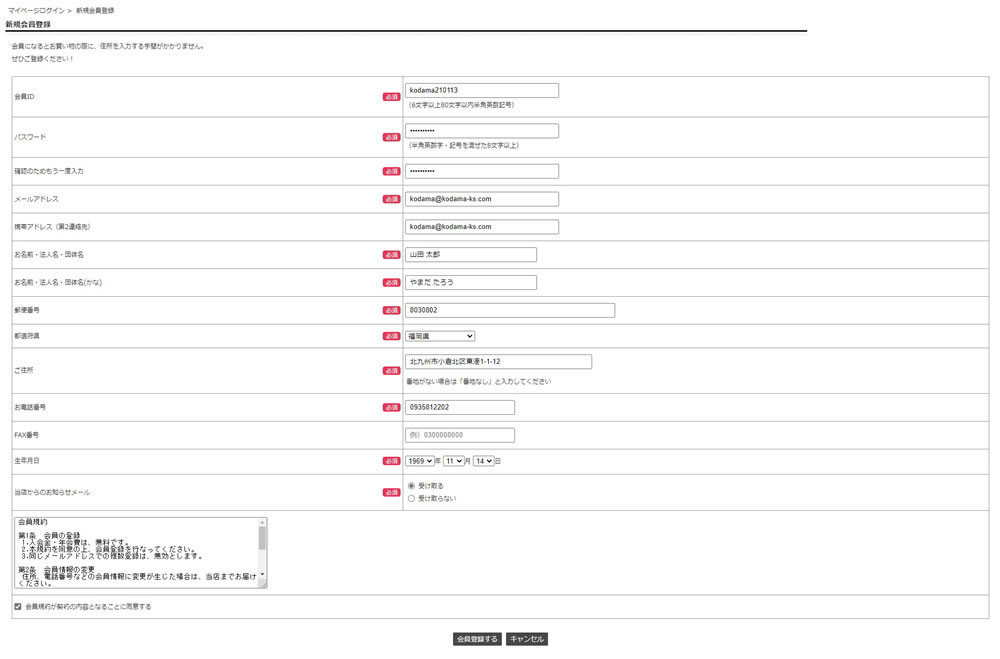Toggle the 会員規約 agreement checkbox
Viewport: 1000px width, 659px height.
click(x=18, y=606)
